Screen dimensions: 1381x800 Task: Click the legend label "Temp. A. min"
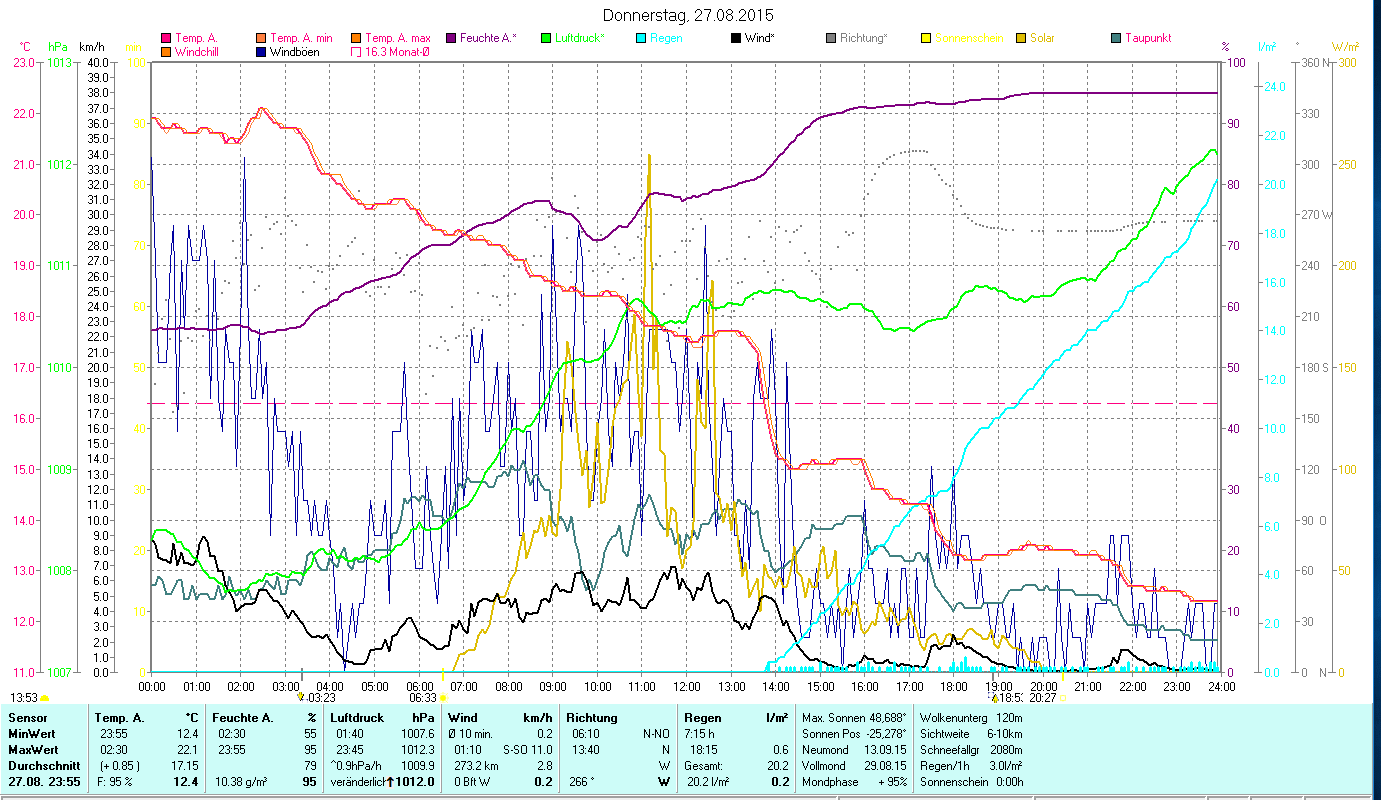pos(303,38)
